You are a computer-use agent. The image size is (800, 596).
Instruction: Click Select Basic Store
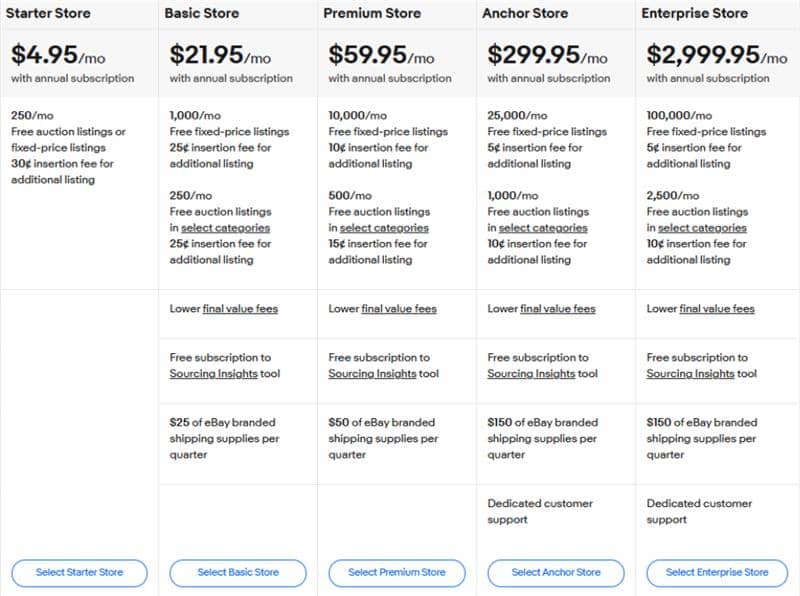237,572
